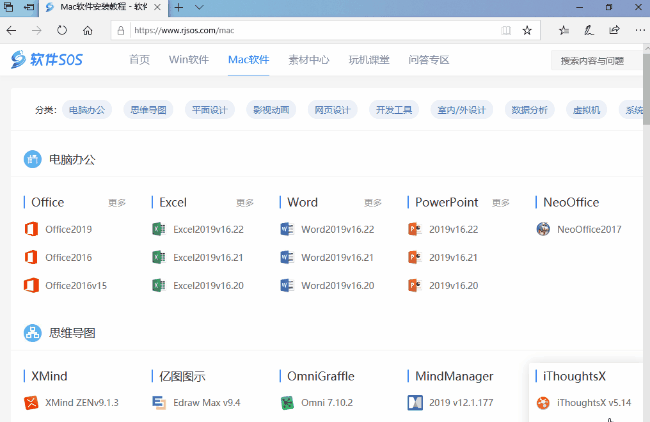Click the 思维导图 section icon
The image size is (650, 422).
click(32, 333)
